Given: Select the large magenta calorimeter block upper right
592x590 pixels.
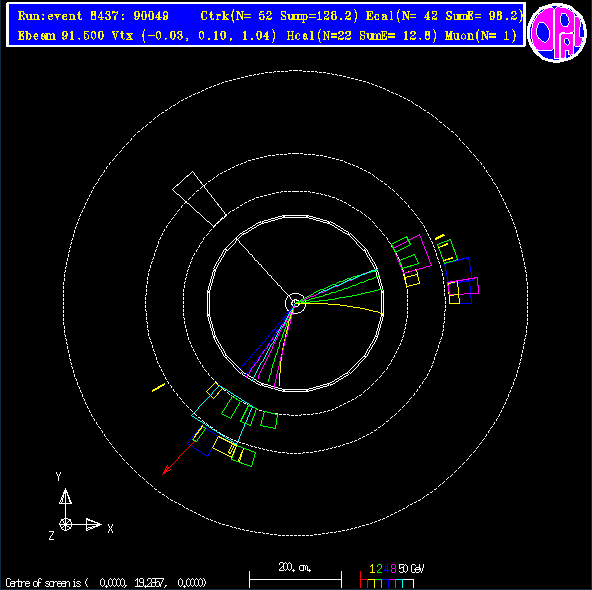Looking at the screenshot, I should pos(413,253).
